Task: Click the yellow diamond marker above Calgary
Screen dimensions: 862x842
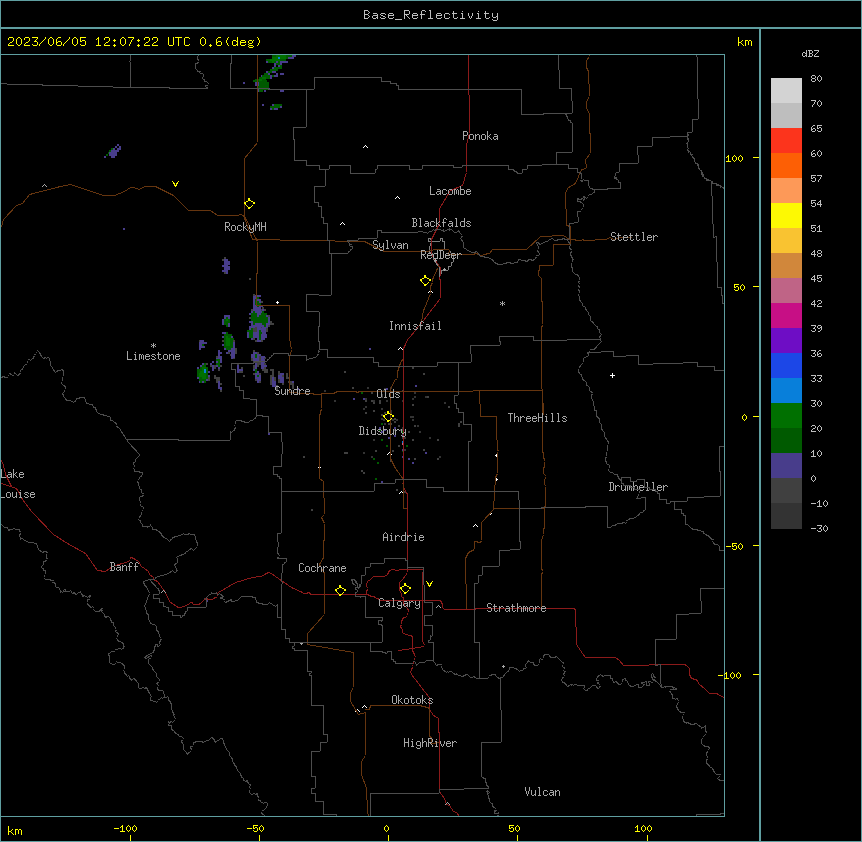Action: point(405,589)
